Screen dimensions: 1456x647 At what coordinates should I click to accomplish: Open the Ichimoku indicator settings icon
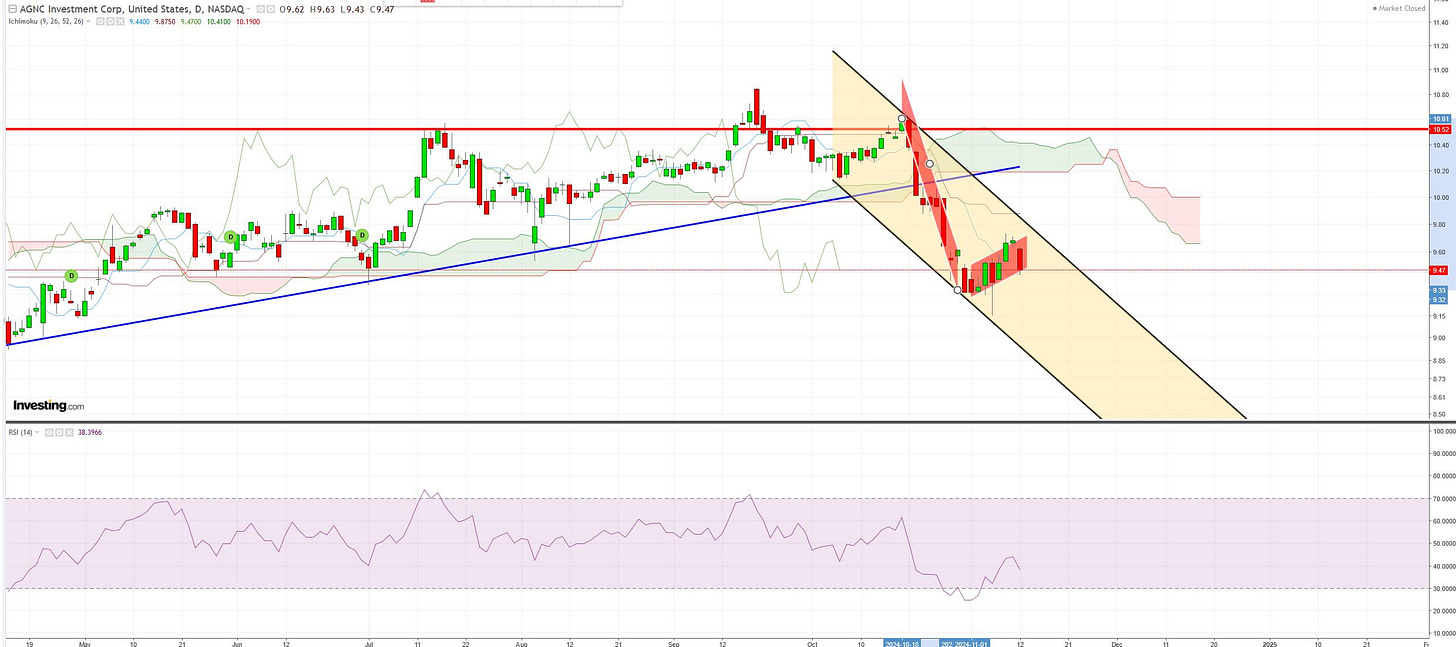(110, 21)
